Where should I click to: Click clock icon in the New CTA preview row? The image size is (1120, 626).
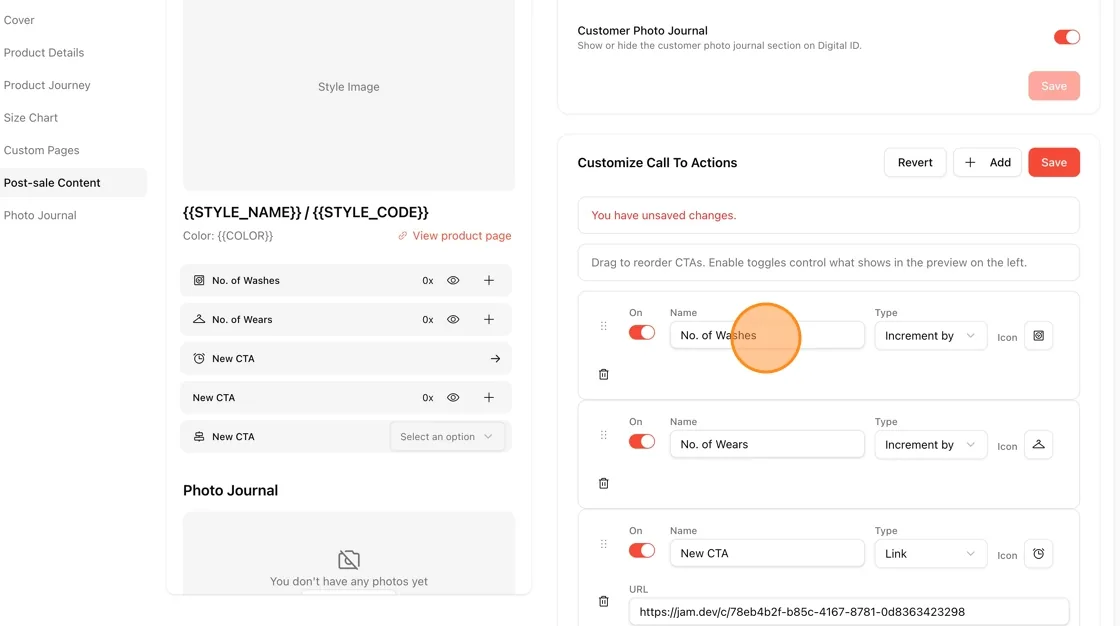[x=199, y=359]
